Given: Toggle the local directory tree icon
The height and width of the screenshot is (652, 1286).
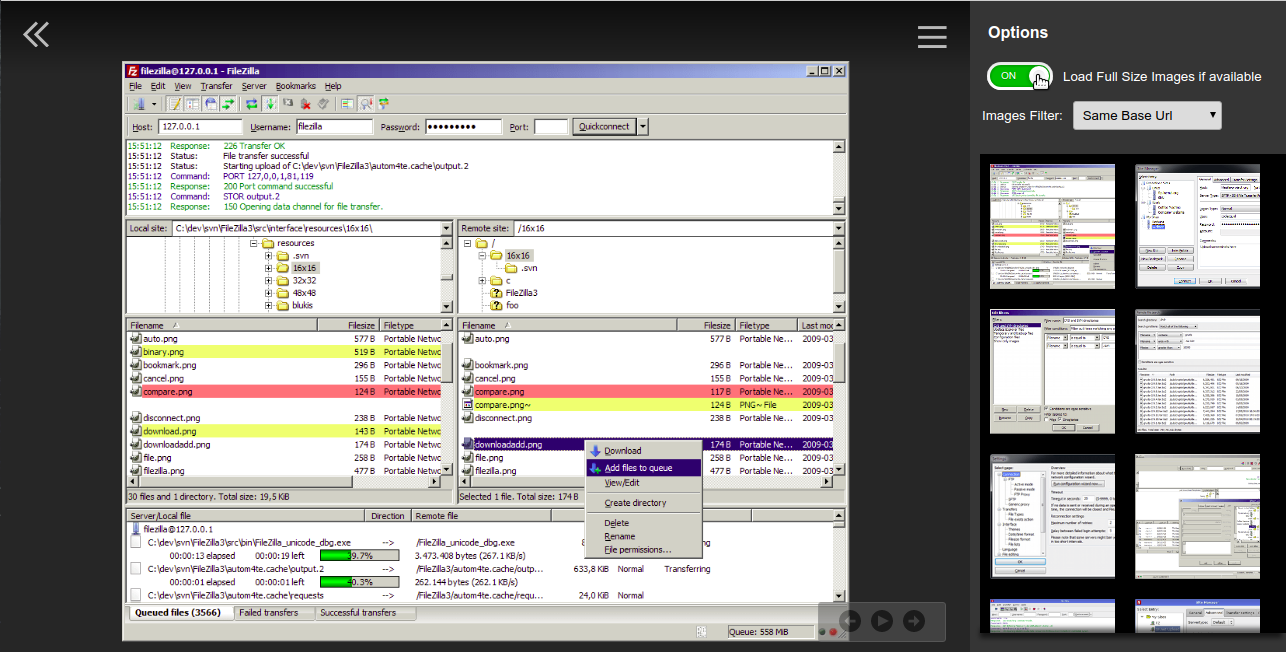Looking at the screenshot, I should pyautogui.click(x=193, y=103).
